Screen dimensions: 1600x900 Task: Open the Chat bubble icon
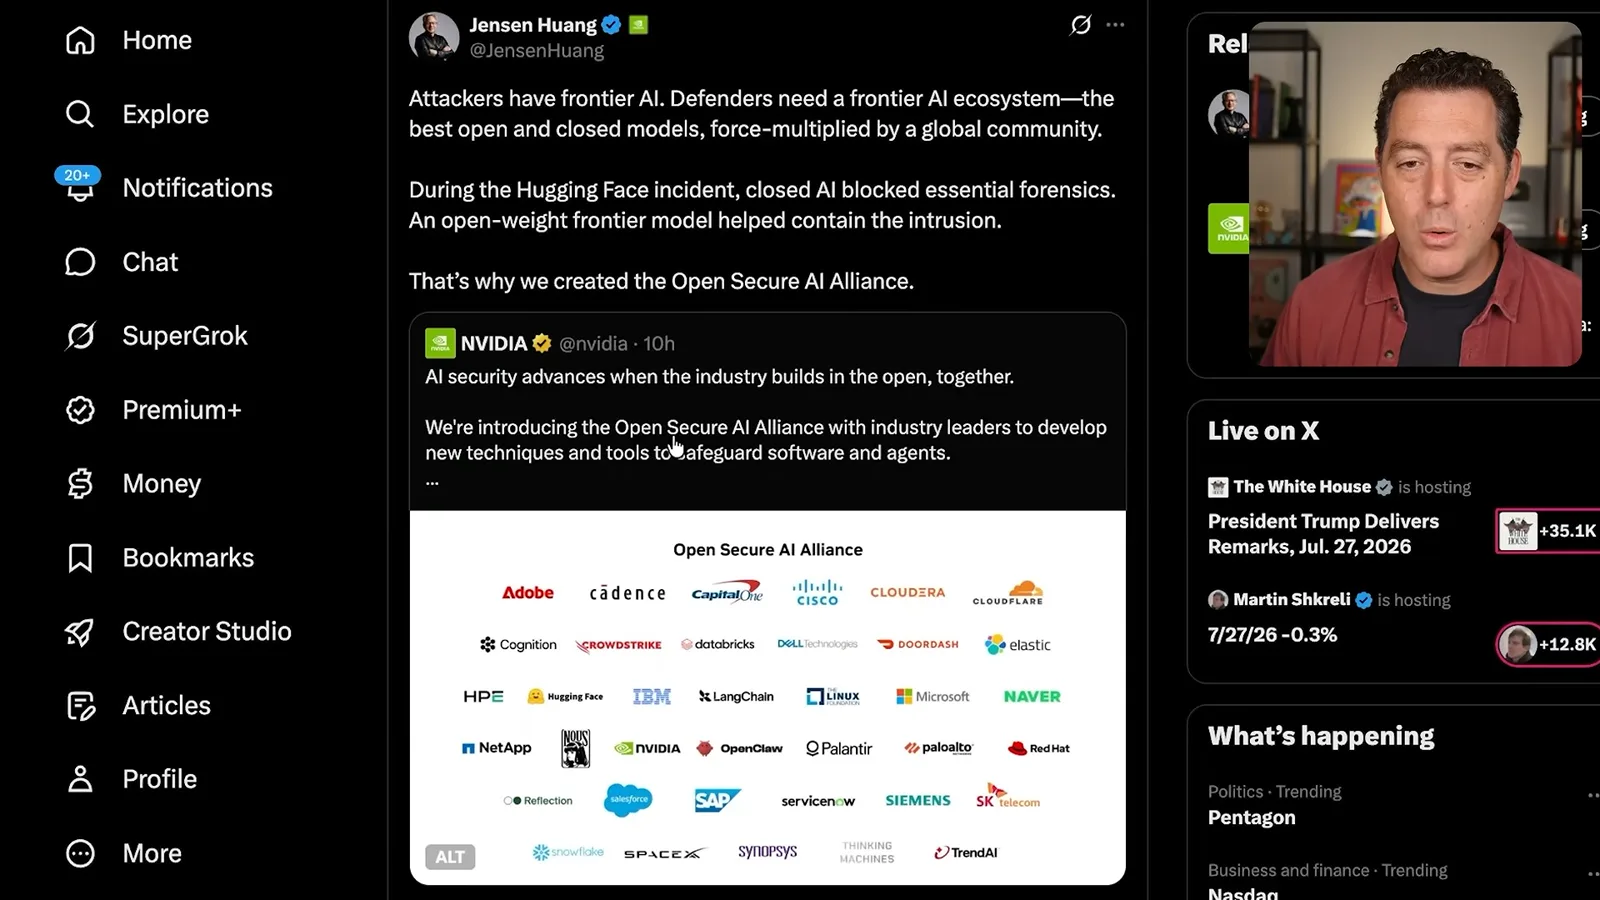coord(80,262)
